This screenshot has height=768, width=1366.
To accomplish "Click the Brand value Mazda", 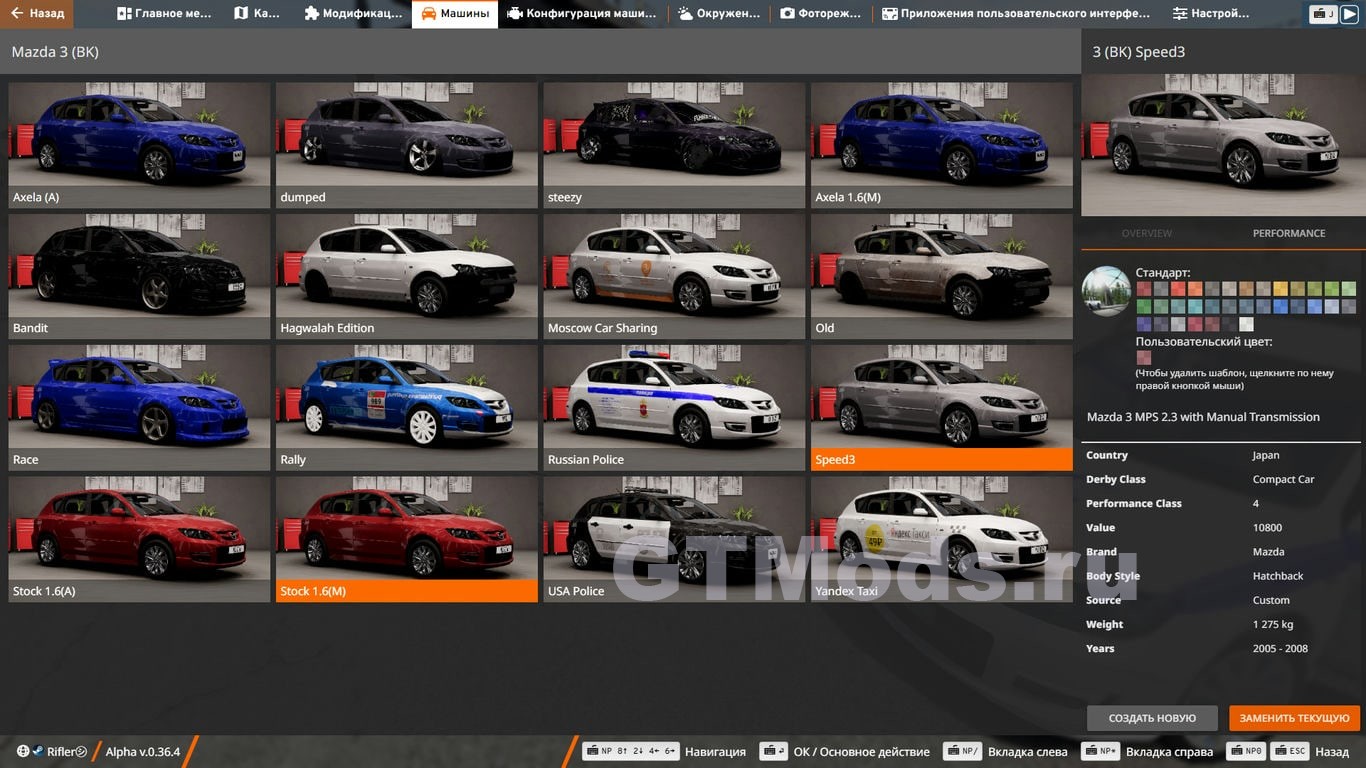I will tap(1269, 551).
